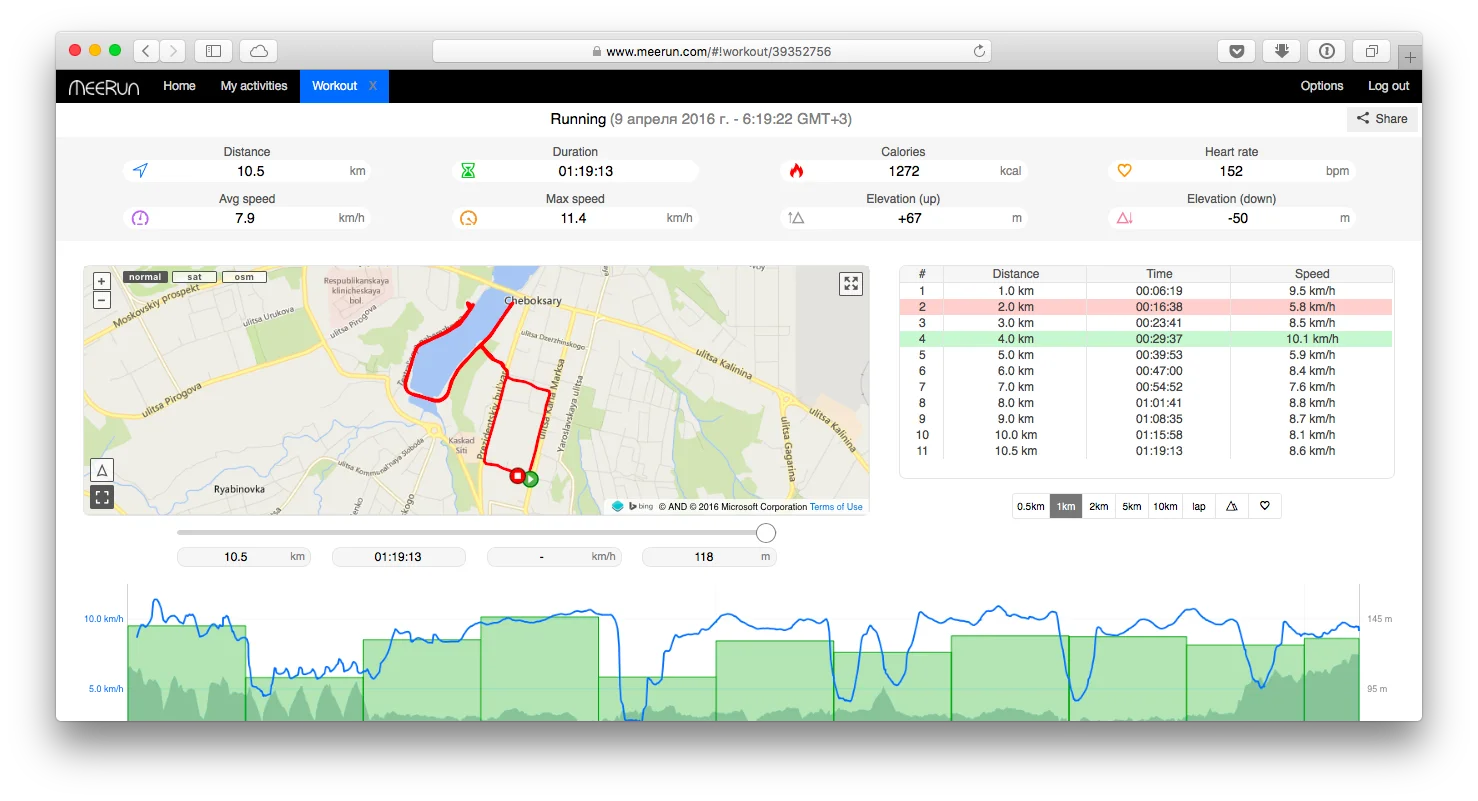Screen dimensions: 1478x801
Task: Open the Home page
Action: pos(179,86)
